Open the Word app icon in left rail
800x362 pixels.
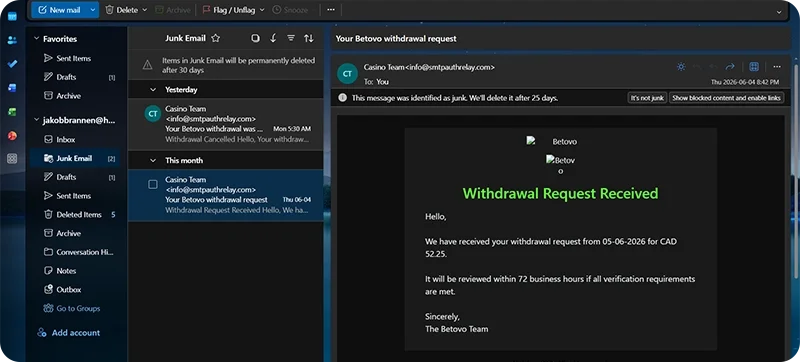pos(12,88)
